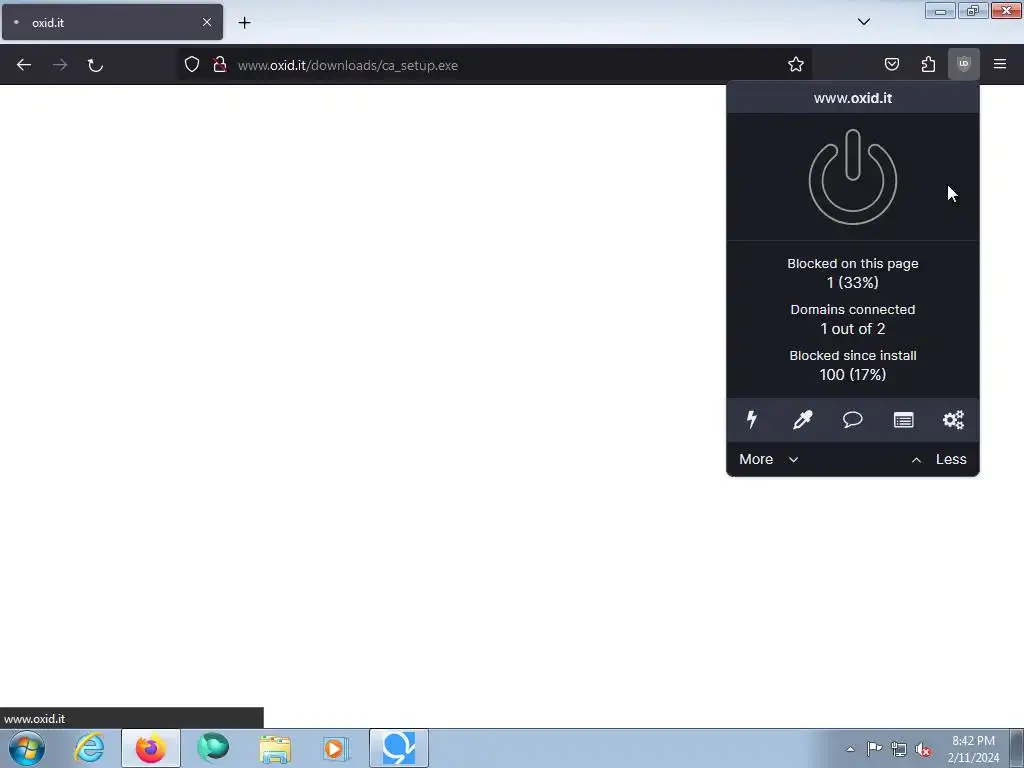Screen dimensions: 1024x768
Task: Switch to Firefox taskbar button
Action: click(150, 748)
